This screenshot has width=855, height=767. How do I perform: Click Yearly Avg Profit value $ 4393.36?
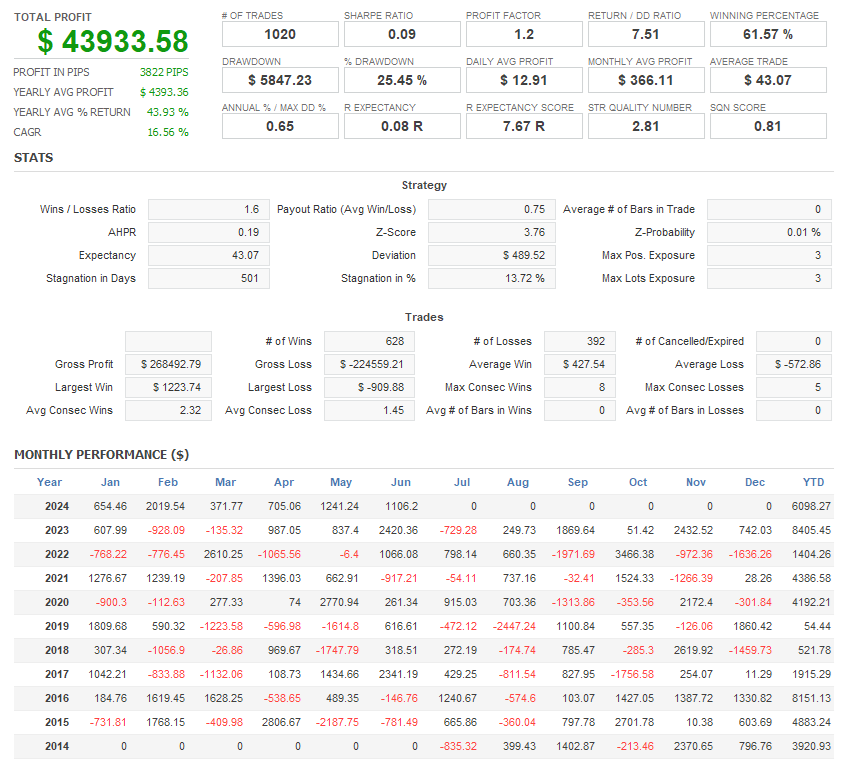[164, 92]
